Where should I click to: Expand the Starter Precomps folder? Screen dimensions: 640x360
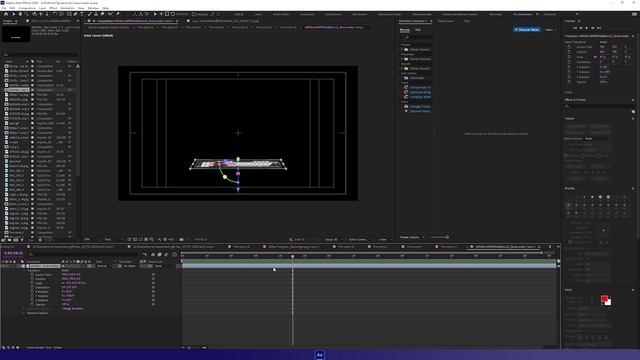(x=402, y=59)
